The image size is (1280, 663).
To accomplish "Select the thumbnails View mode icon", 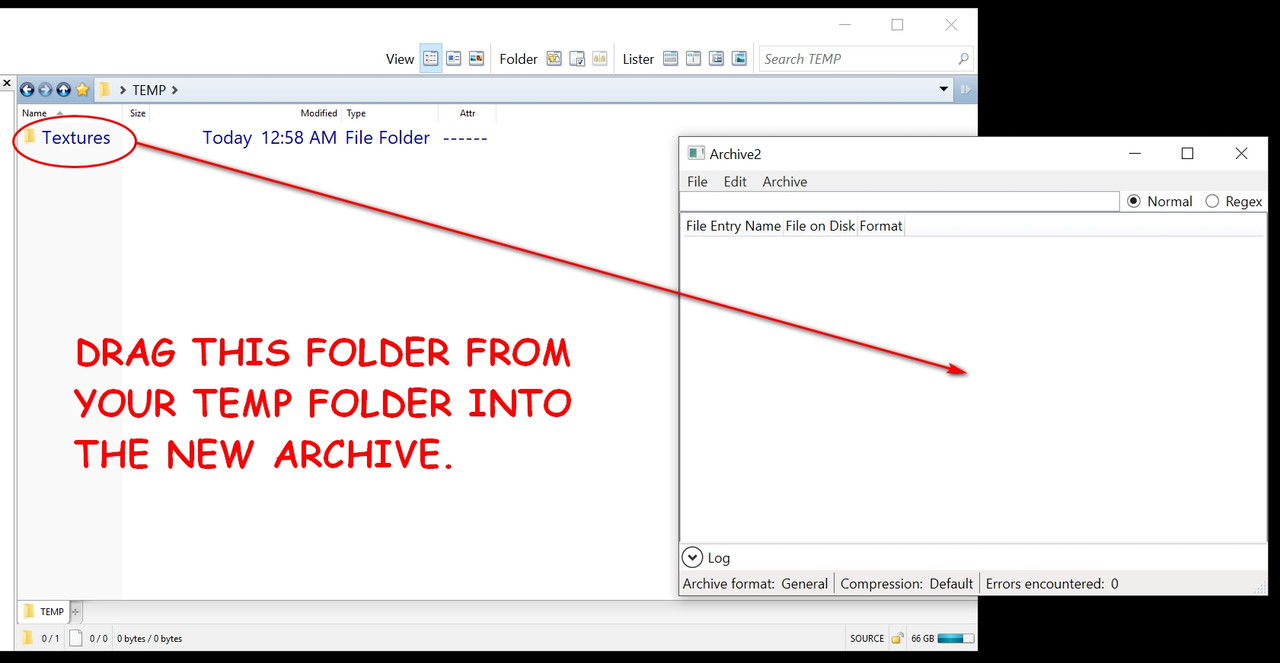I will coord(477,59).
